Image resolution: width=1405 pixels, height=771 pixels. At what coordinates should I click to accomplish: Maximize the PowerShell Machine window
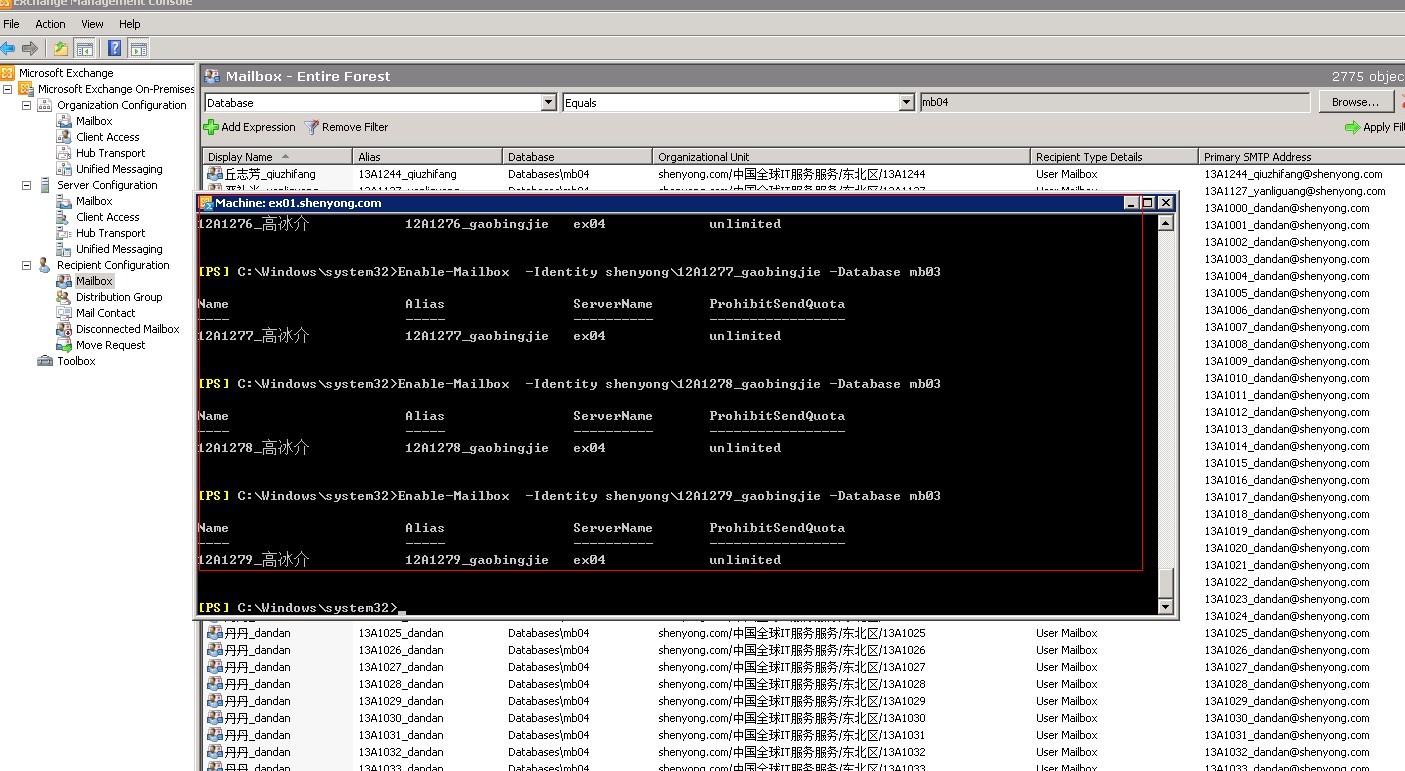pyautogui.click(x=1148, y=203)
